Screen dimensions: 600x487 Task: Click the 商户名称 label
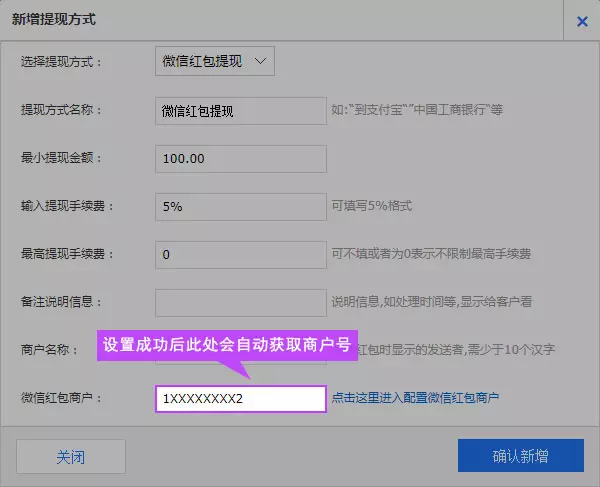coord(49,350)
